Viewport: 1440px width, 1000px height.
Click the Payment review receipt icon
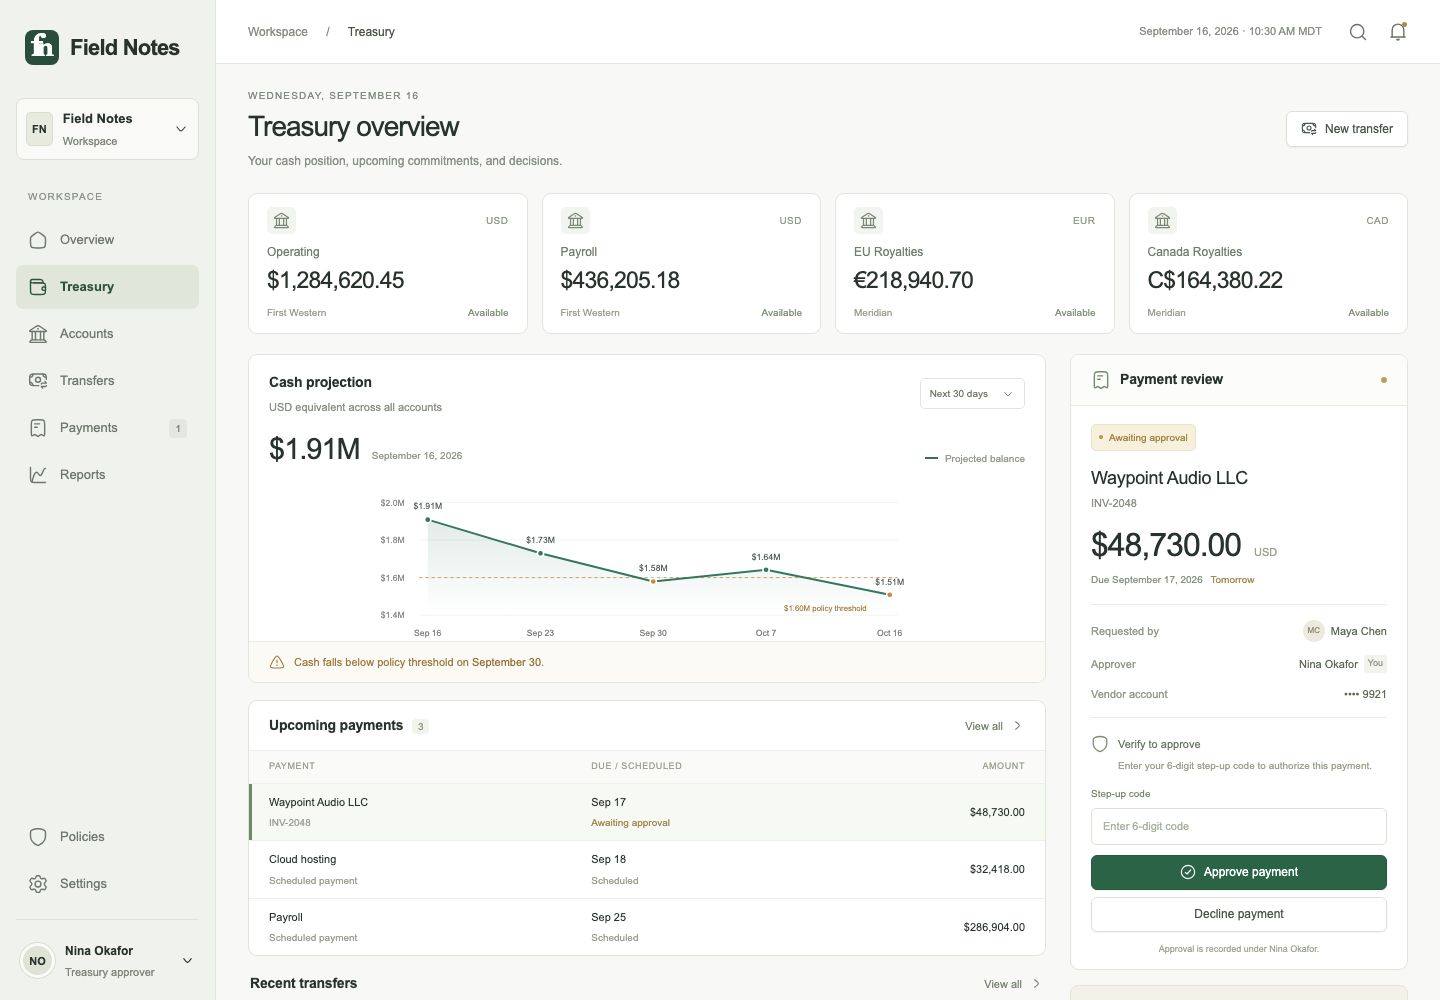(1101, 380)
